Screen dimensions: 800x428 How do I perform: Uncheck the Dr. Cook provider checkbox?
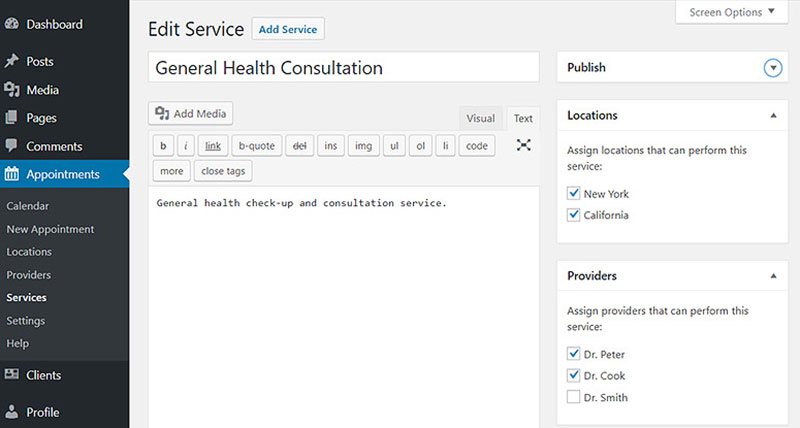pos(573,375)
